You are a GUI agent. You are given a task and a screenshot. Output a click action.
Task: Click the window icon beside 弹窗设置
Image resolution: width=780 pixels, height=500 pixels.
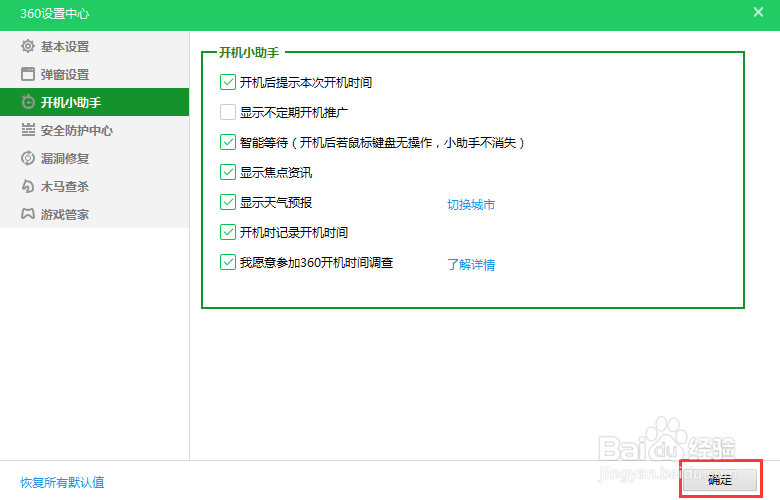(28, 74)
